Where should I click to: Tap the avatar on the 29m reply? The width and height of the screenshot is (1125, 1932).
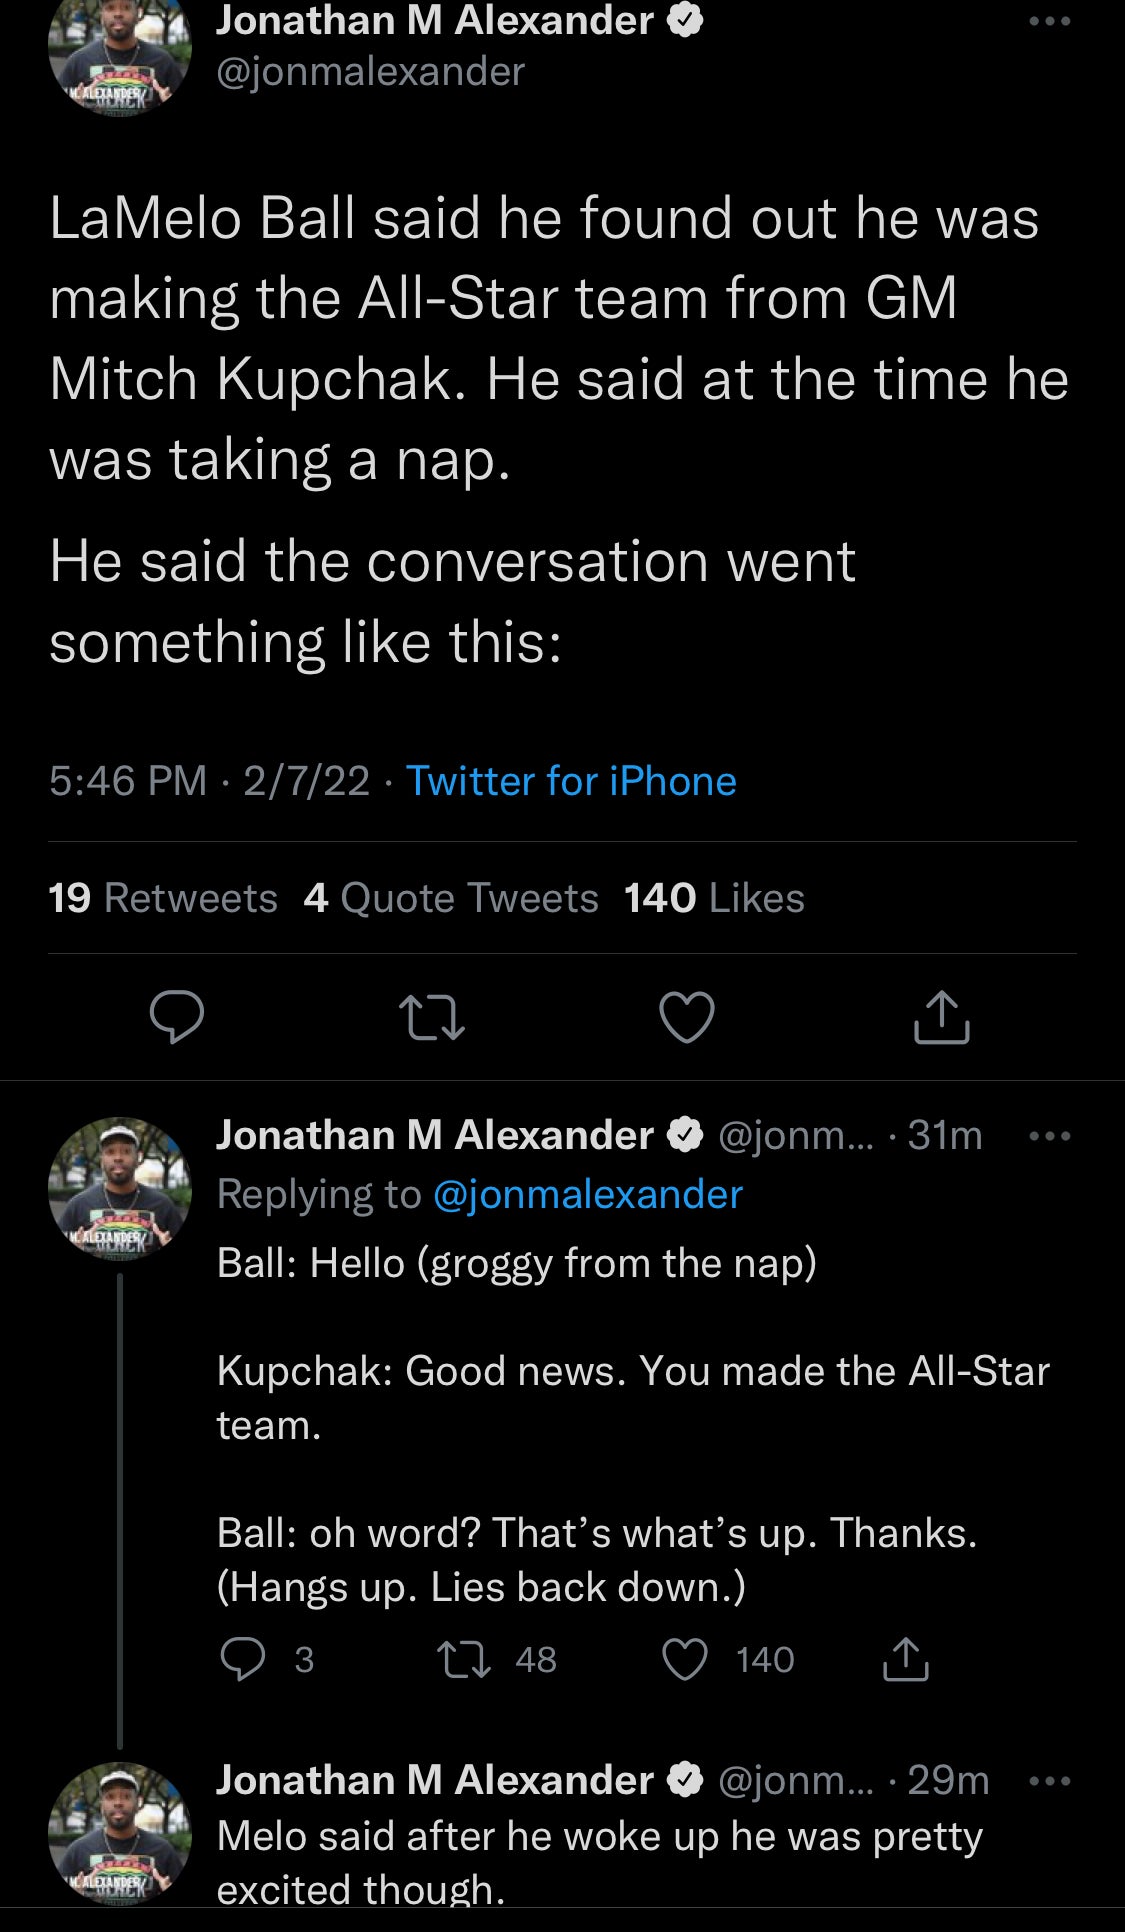(x=120, y=1832)
